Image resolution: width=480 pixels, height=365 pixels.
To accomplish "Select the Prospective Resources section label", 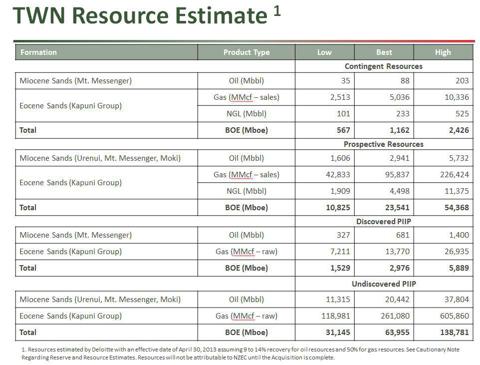I will click(383, 144).
